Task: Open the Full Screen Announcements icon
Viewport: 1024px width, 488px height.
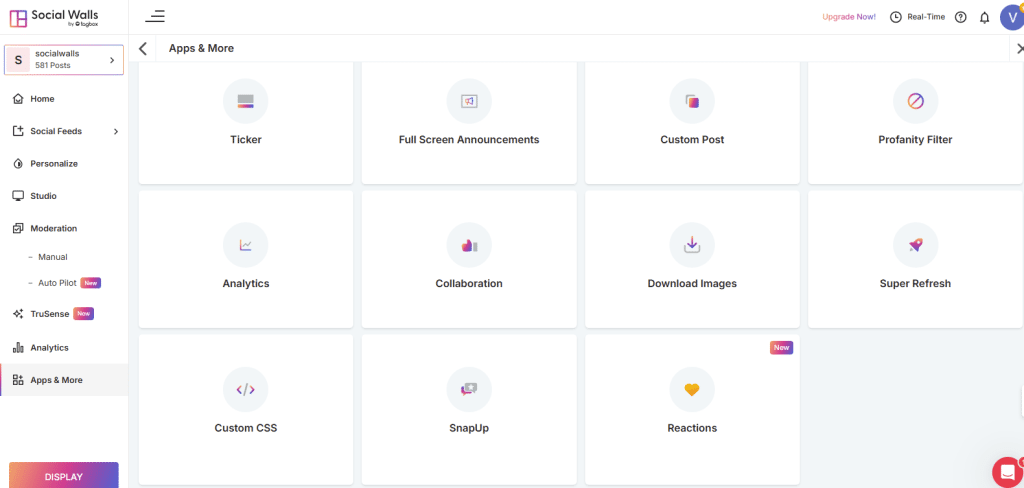Action: pyautogui.click(x=469, y=101)
